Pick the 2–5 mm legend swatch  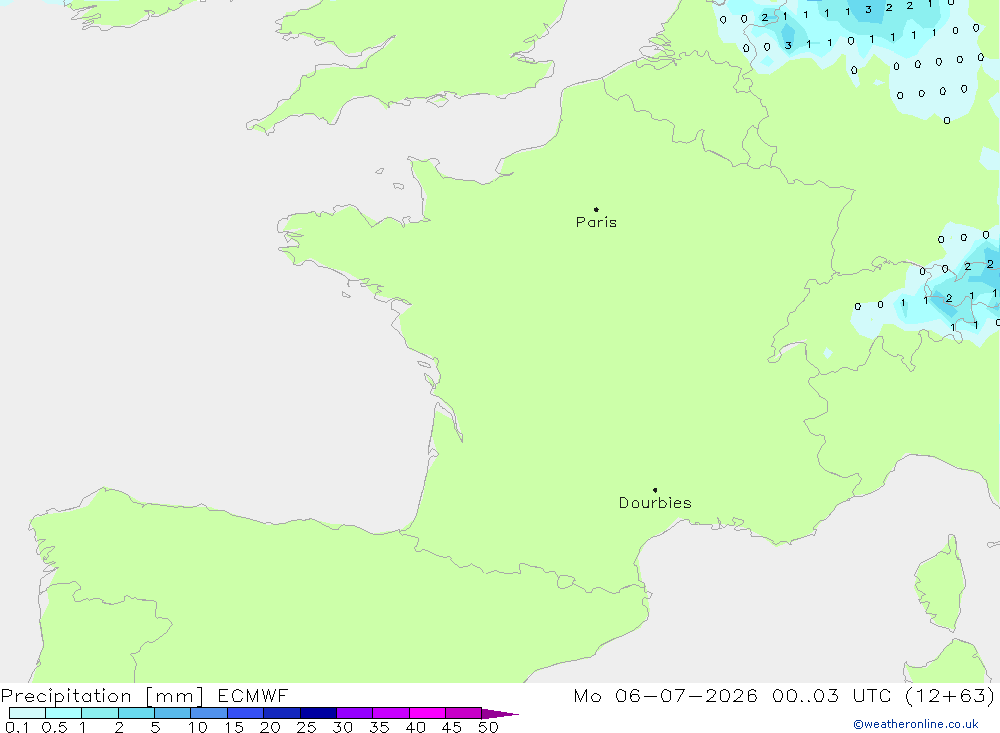[136, 713]
